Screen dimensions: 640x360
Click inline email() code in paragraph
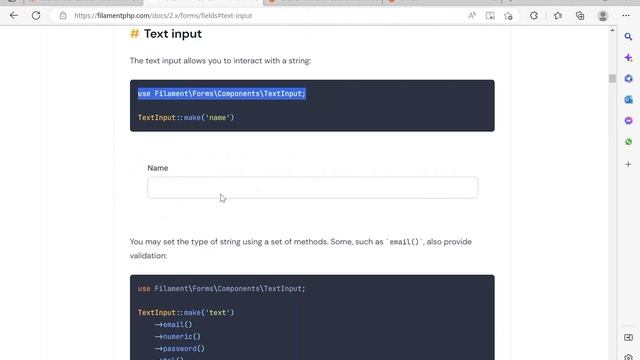click(404, 242)
